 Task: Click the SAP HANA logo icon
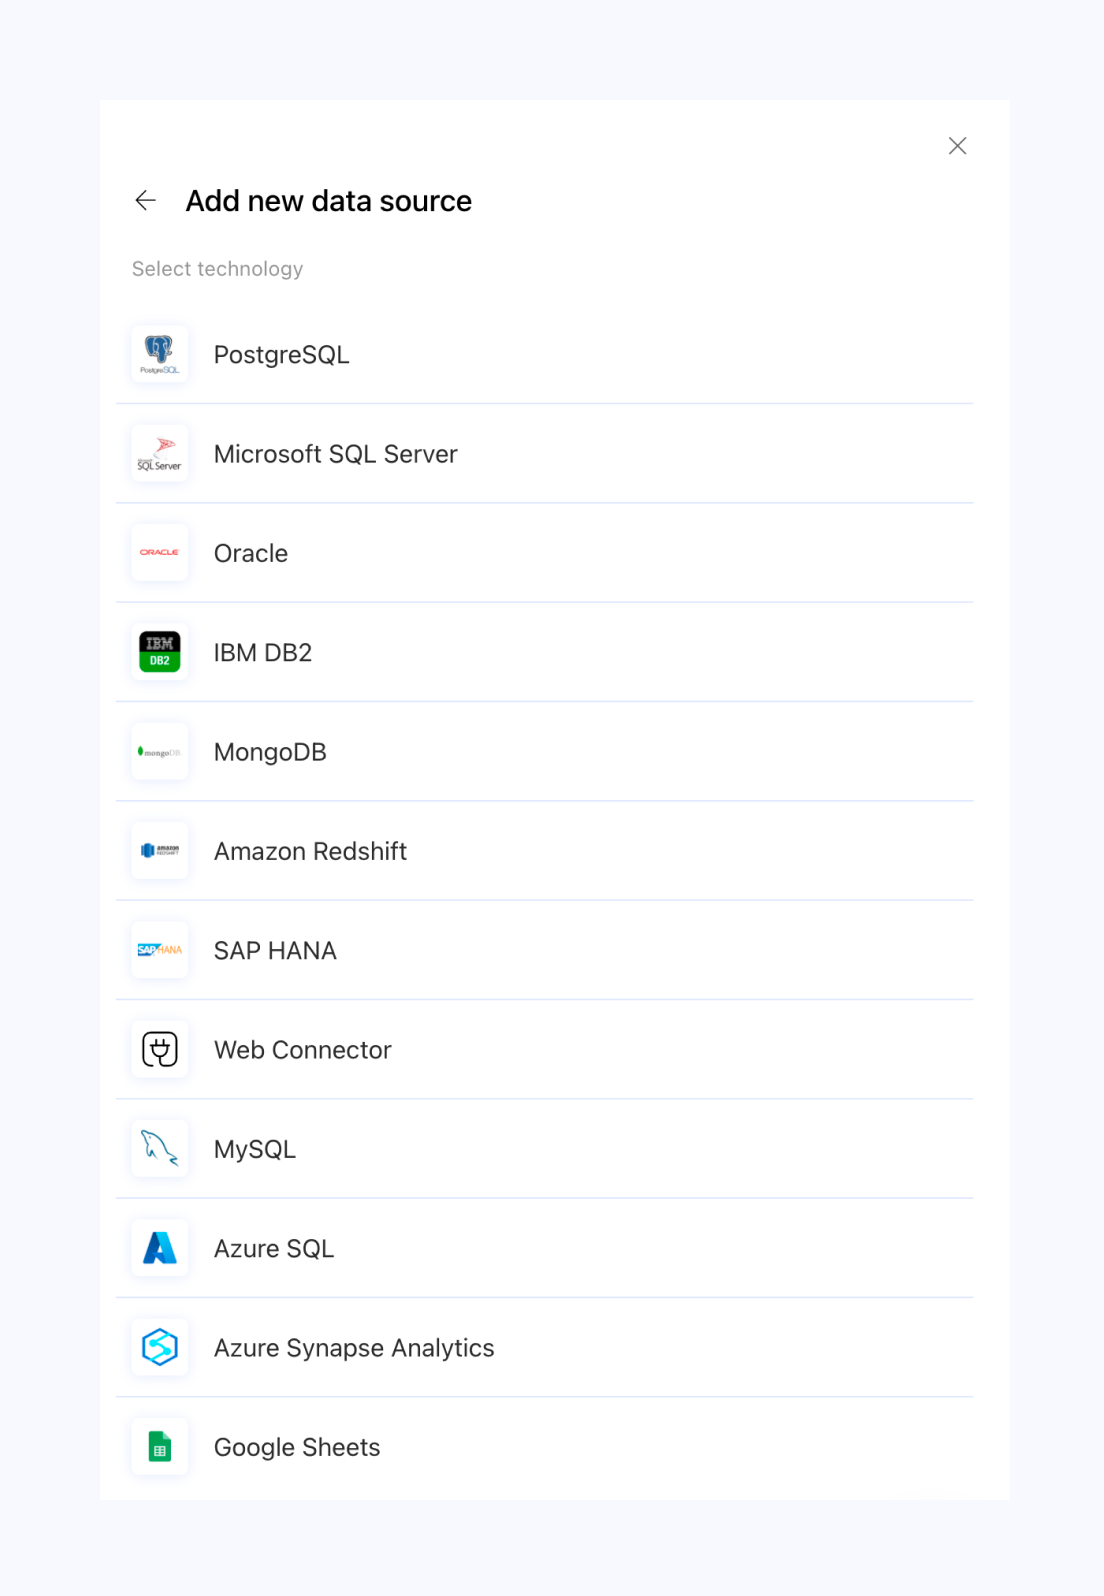click(x=160, y=950)
